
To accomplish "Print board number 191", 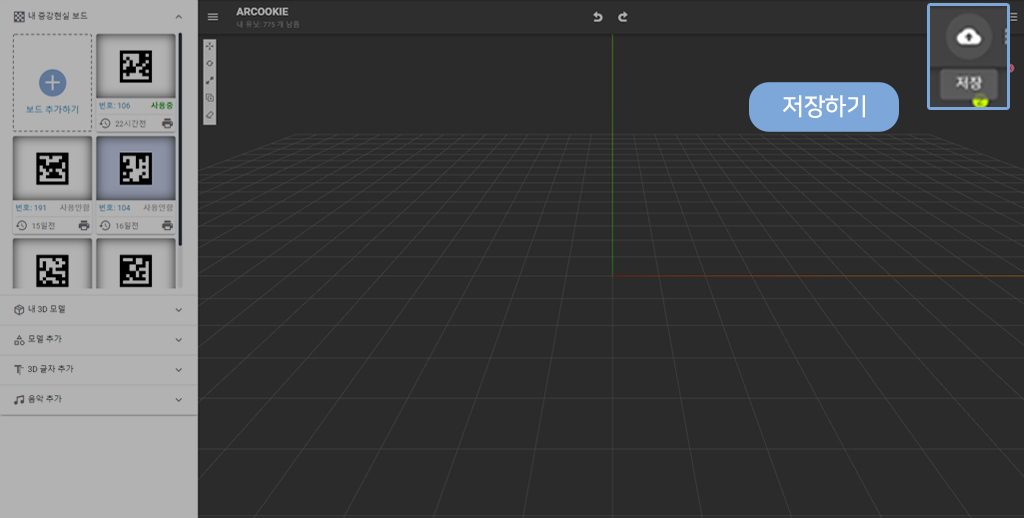I will tap(84, 225).
